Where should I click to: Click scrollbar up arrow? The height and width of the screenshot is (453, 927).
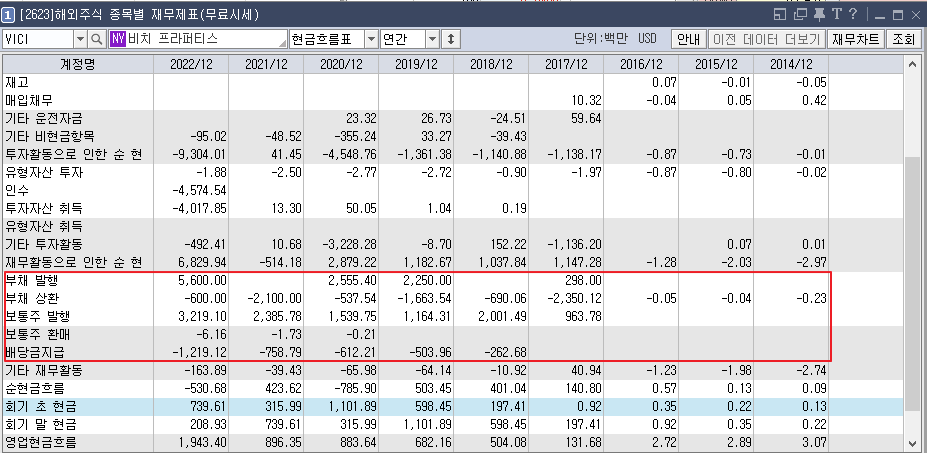point(913,64)
